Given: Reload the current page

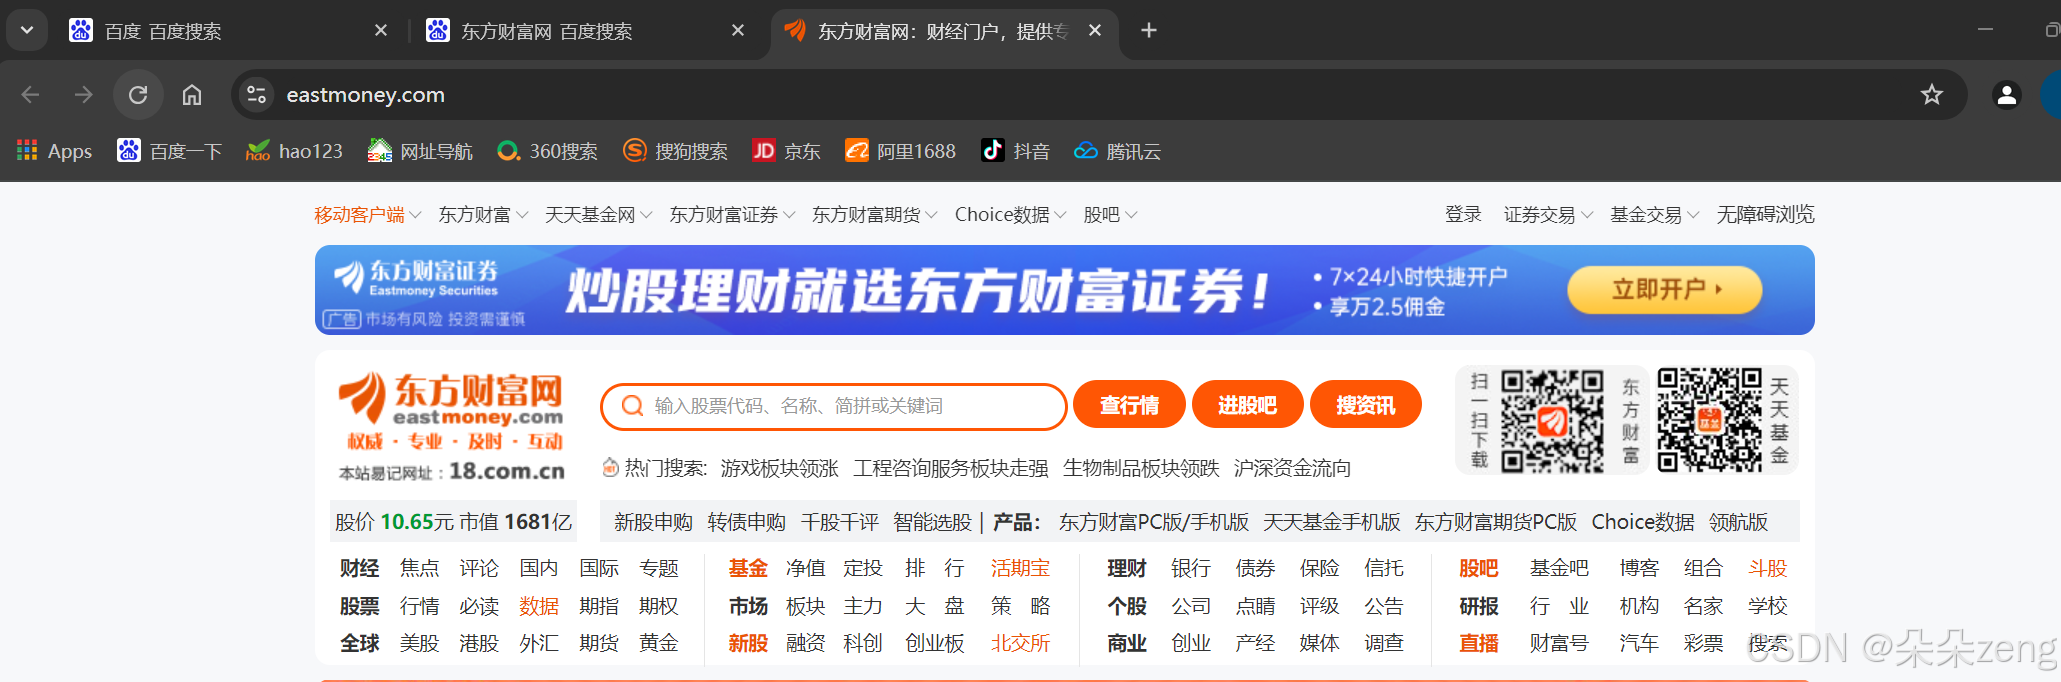Looking at the screenshot, I should [138, 95].
